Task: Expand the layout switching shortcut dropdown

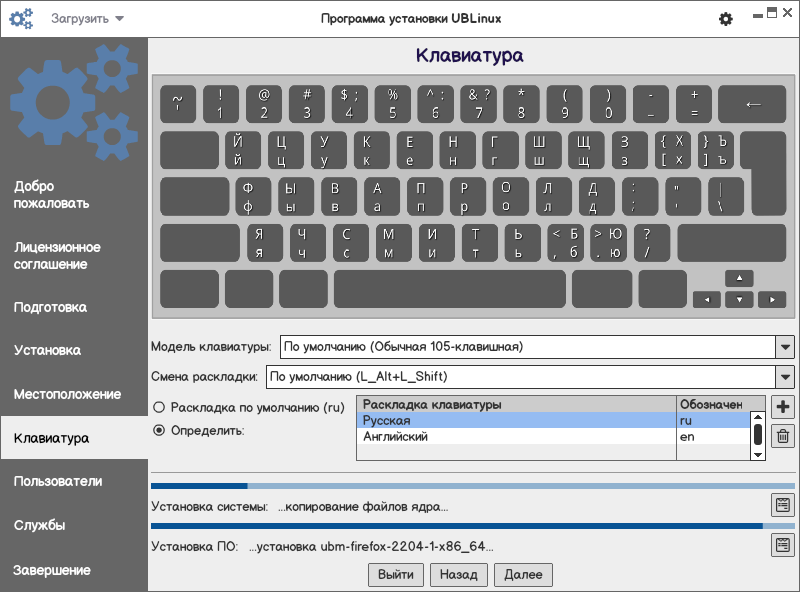Action: click(784, 377)
